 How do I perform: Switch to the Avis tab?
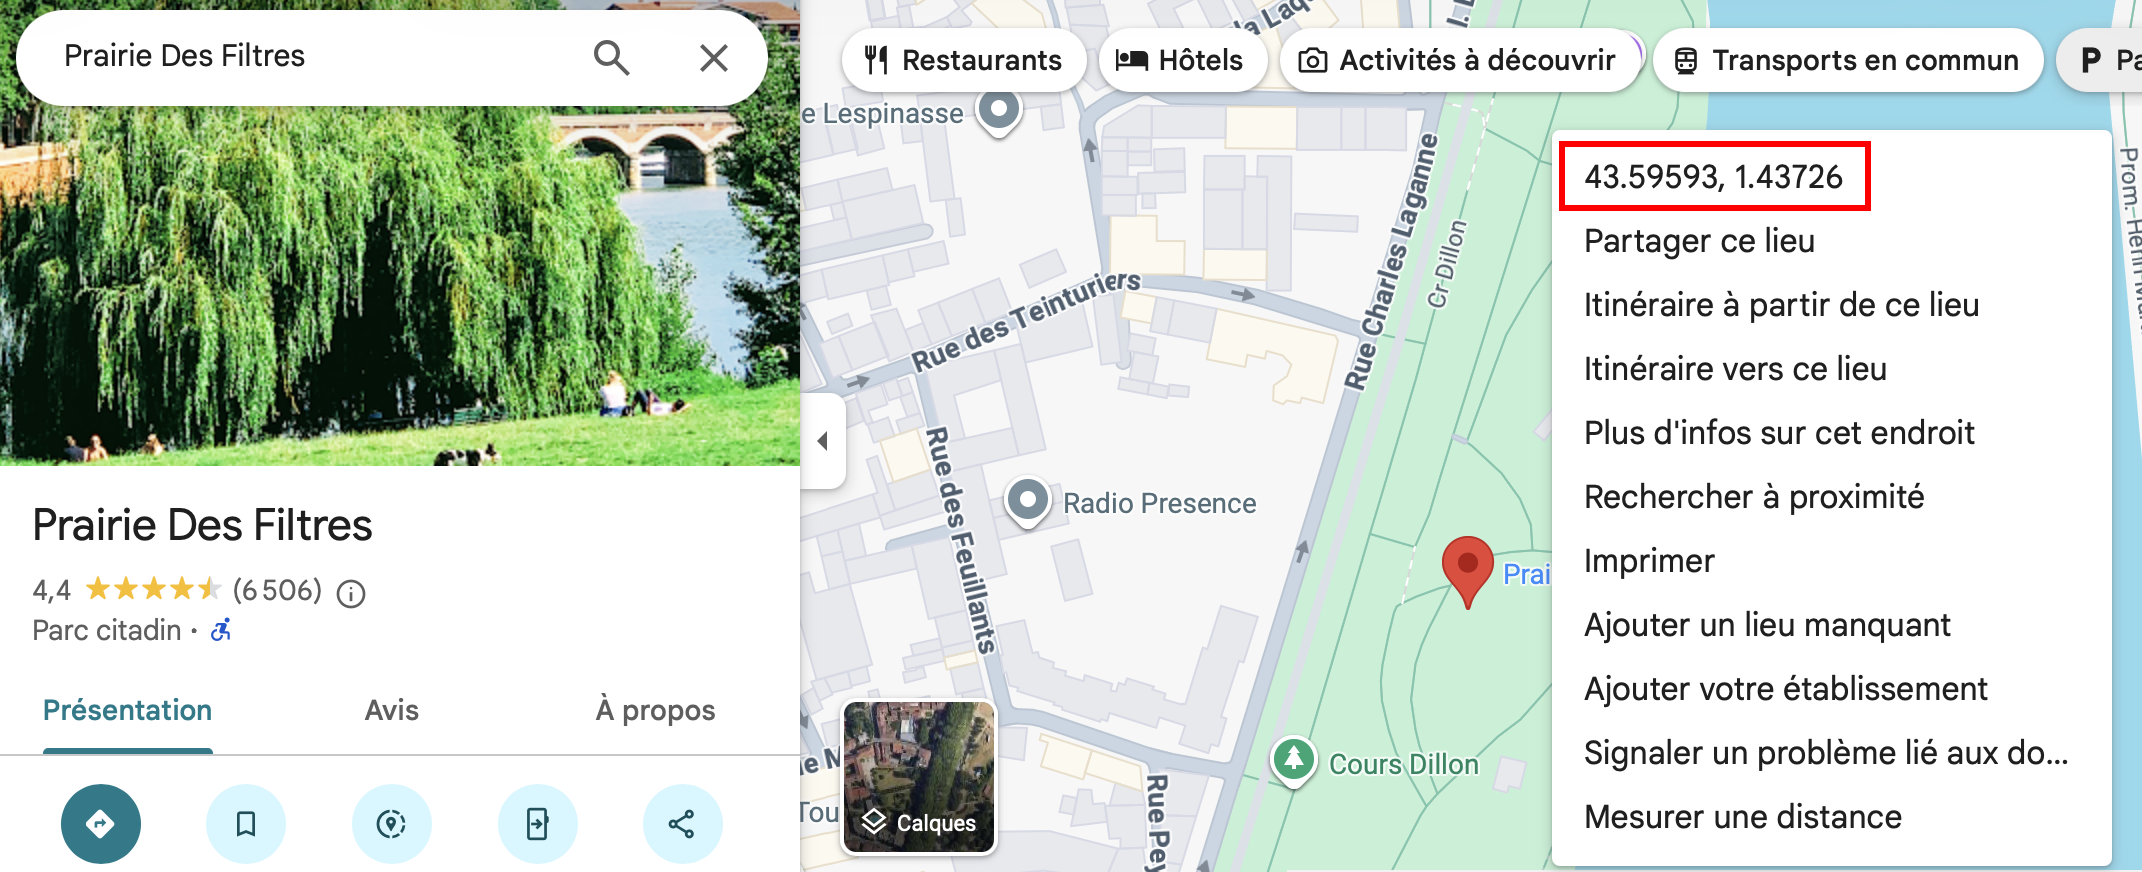392,710
